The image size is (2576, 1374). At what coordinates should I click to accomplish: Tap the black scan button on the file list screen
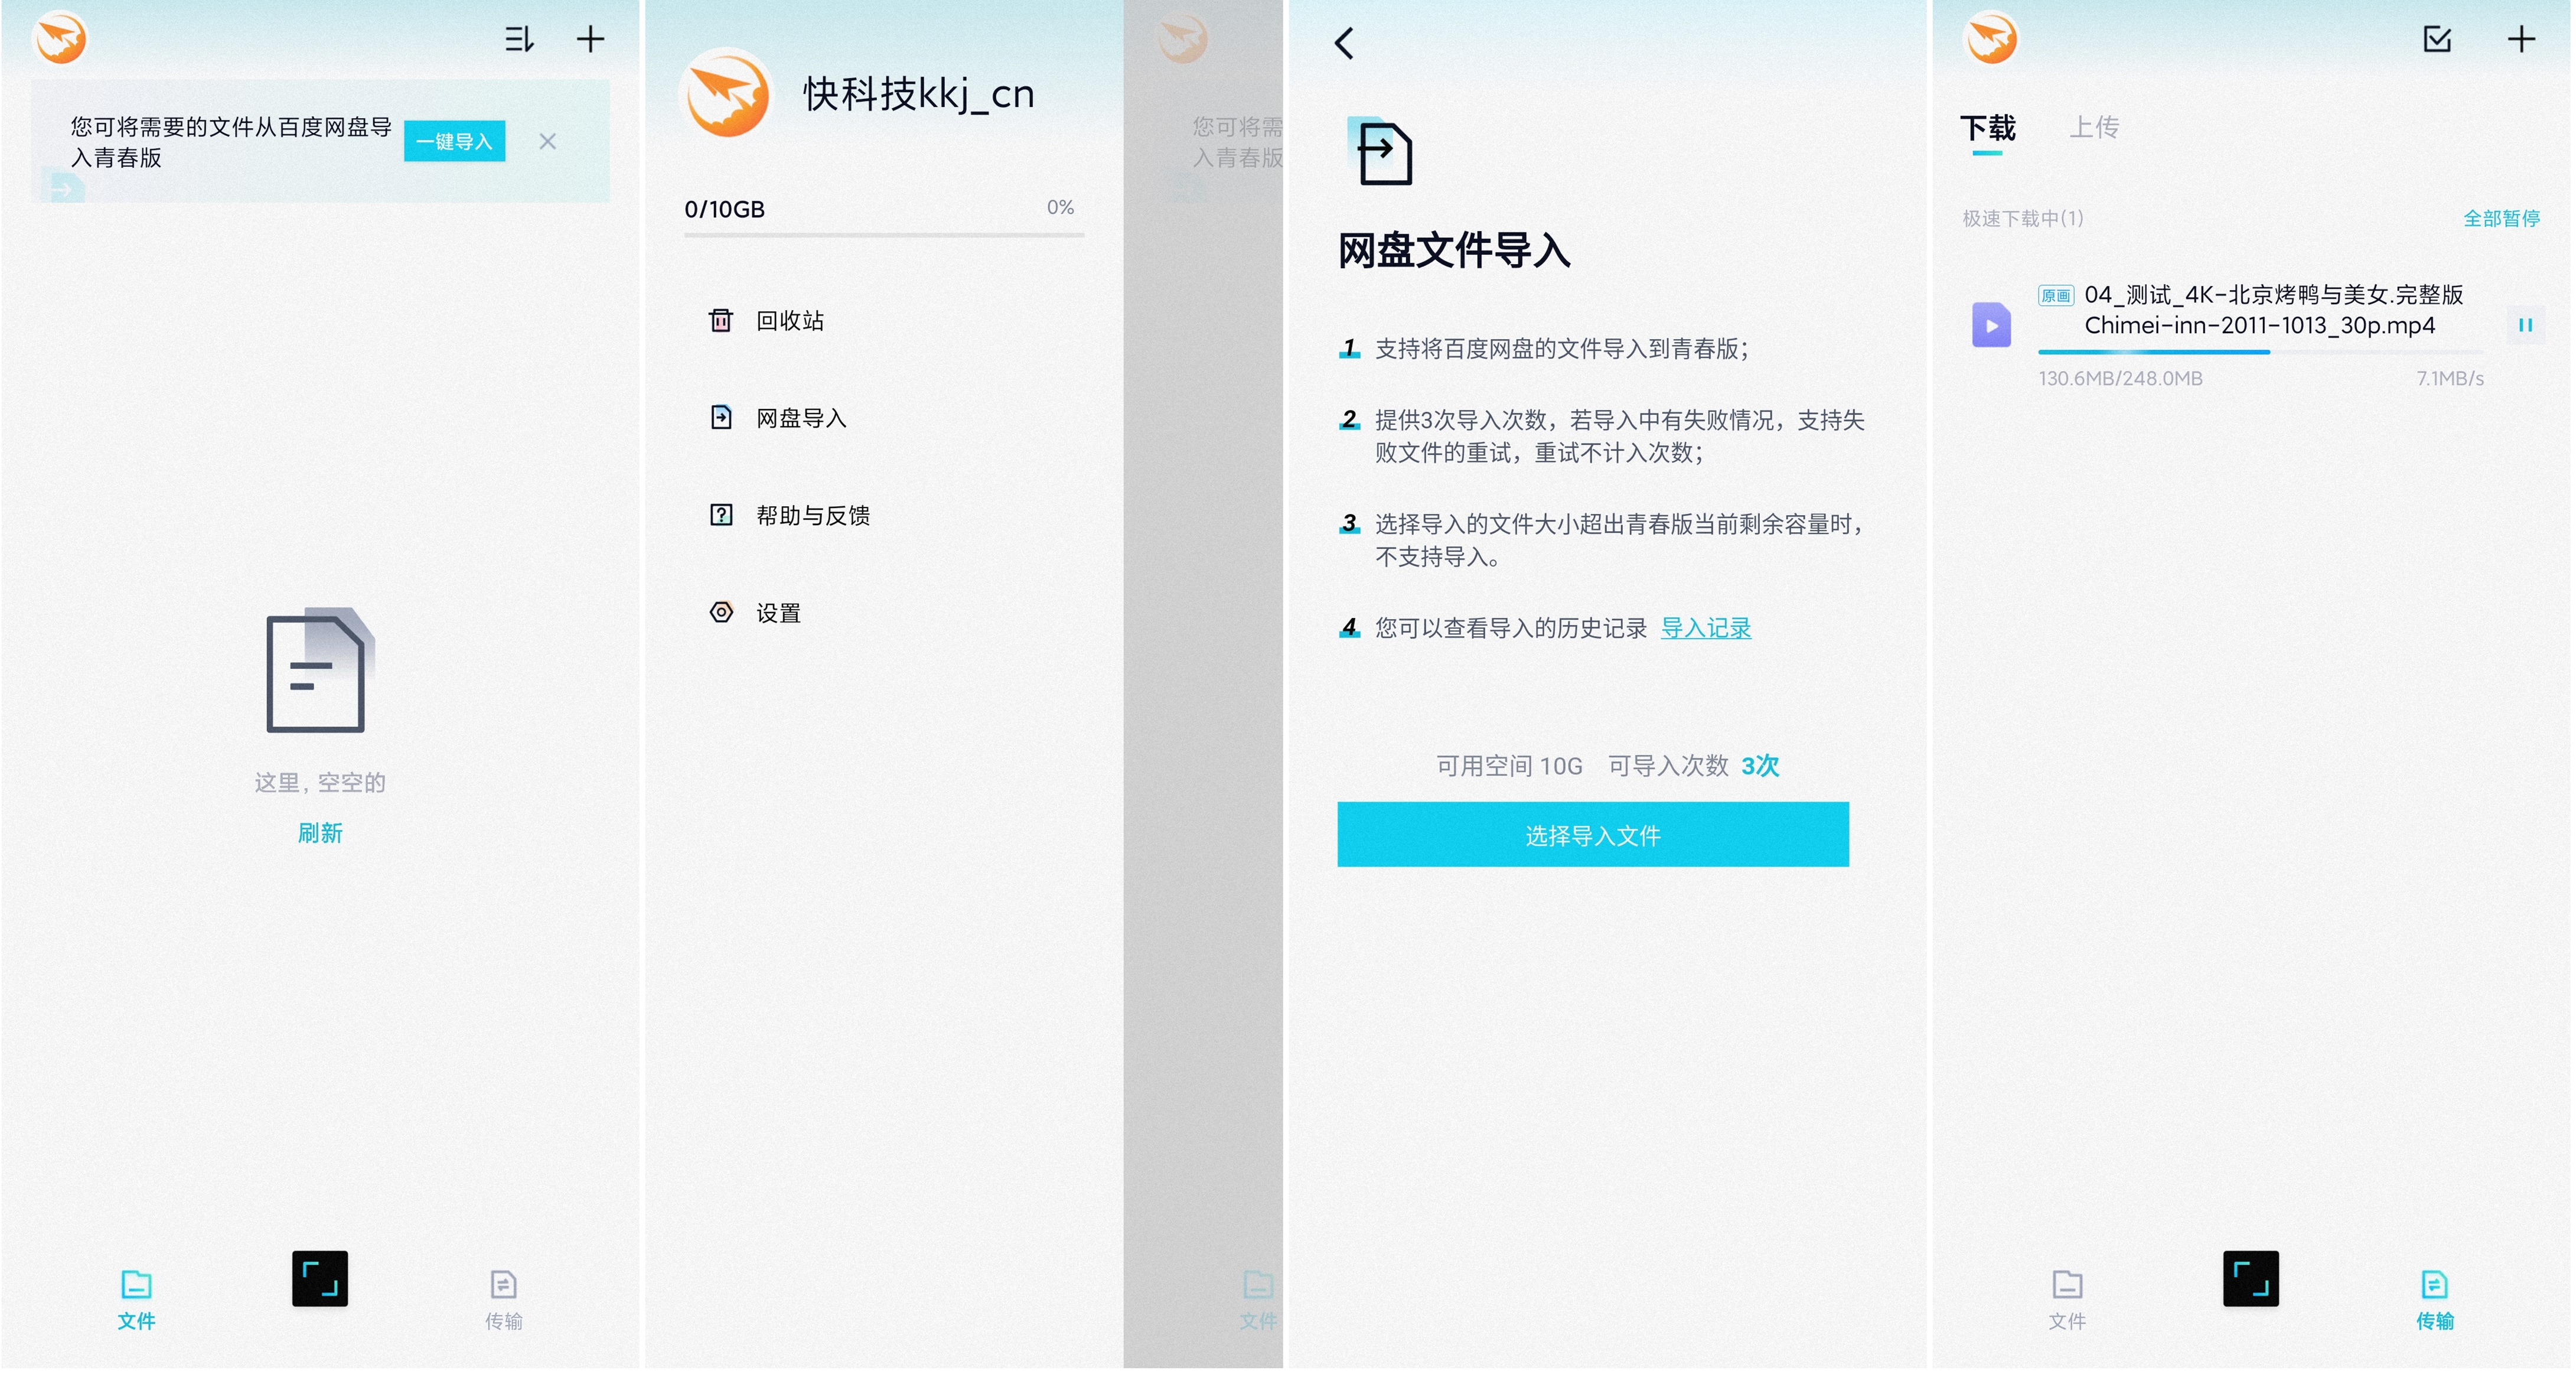click(320, 1278)
